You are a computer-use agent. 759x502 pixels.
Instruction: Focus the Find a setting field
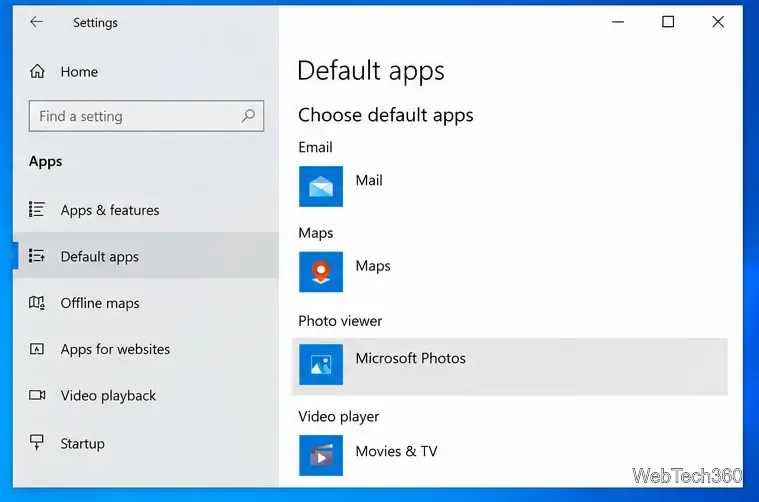point(146,116)
